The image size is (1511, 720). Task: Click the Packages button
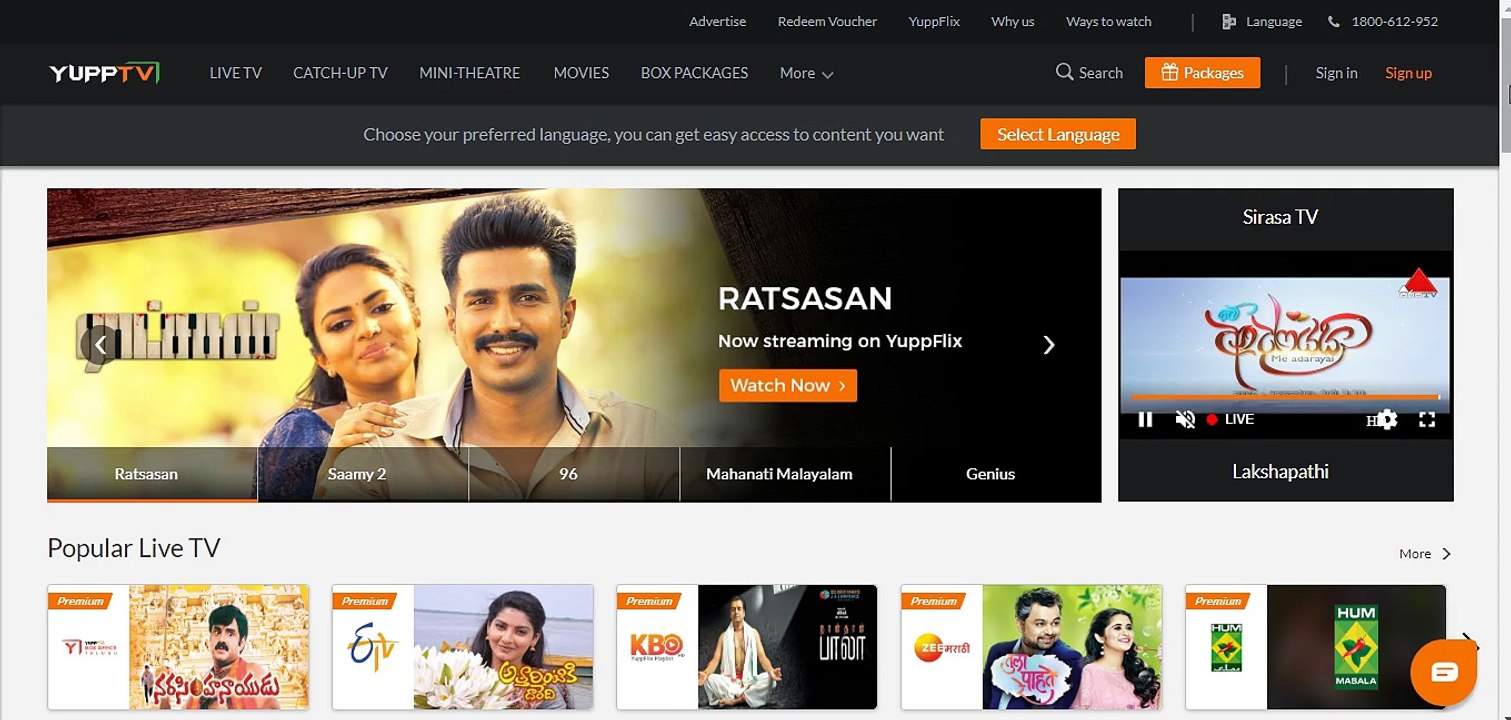(1202, 73)
